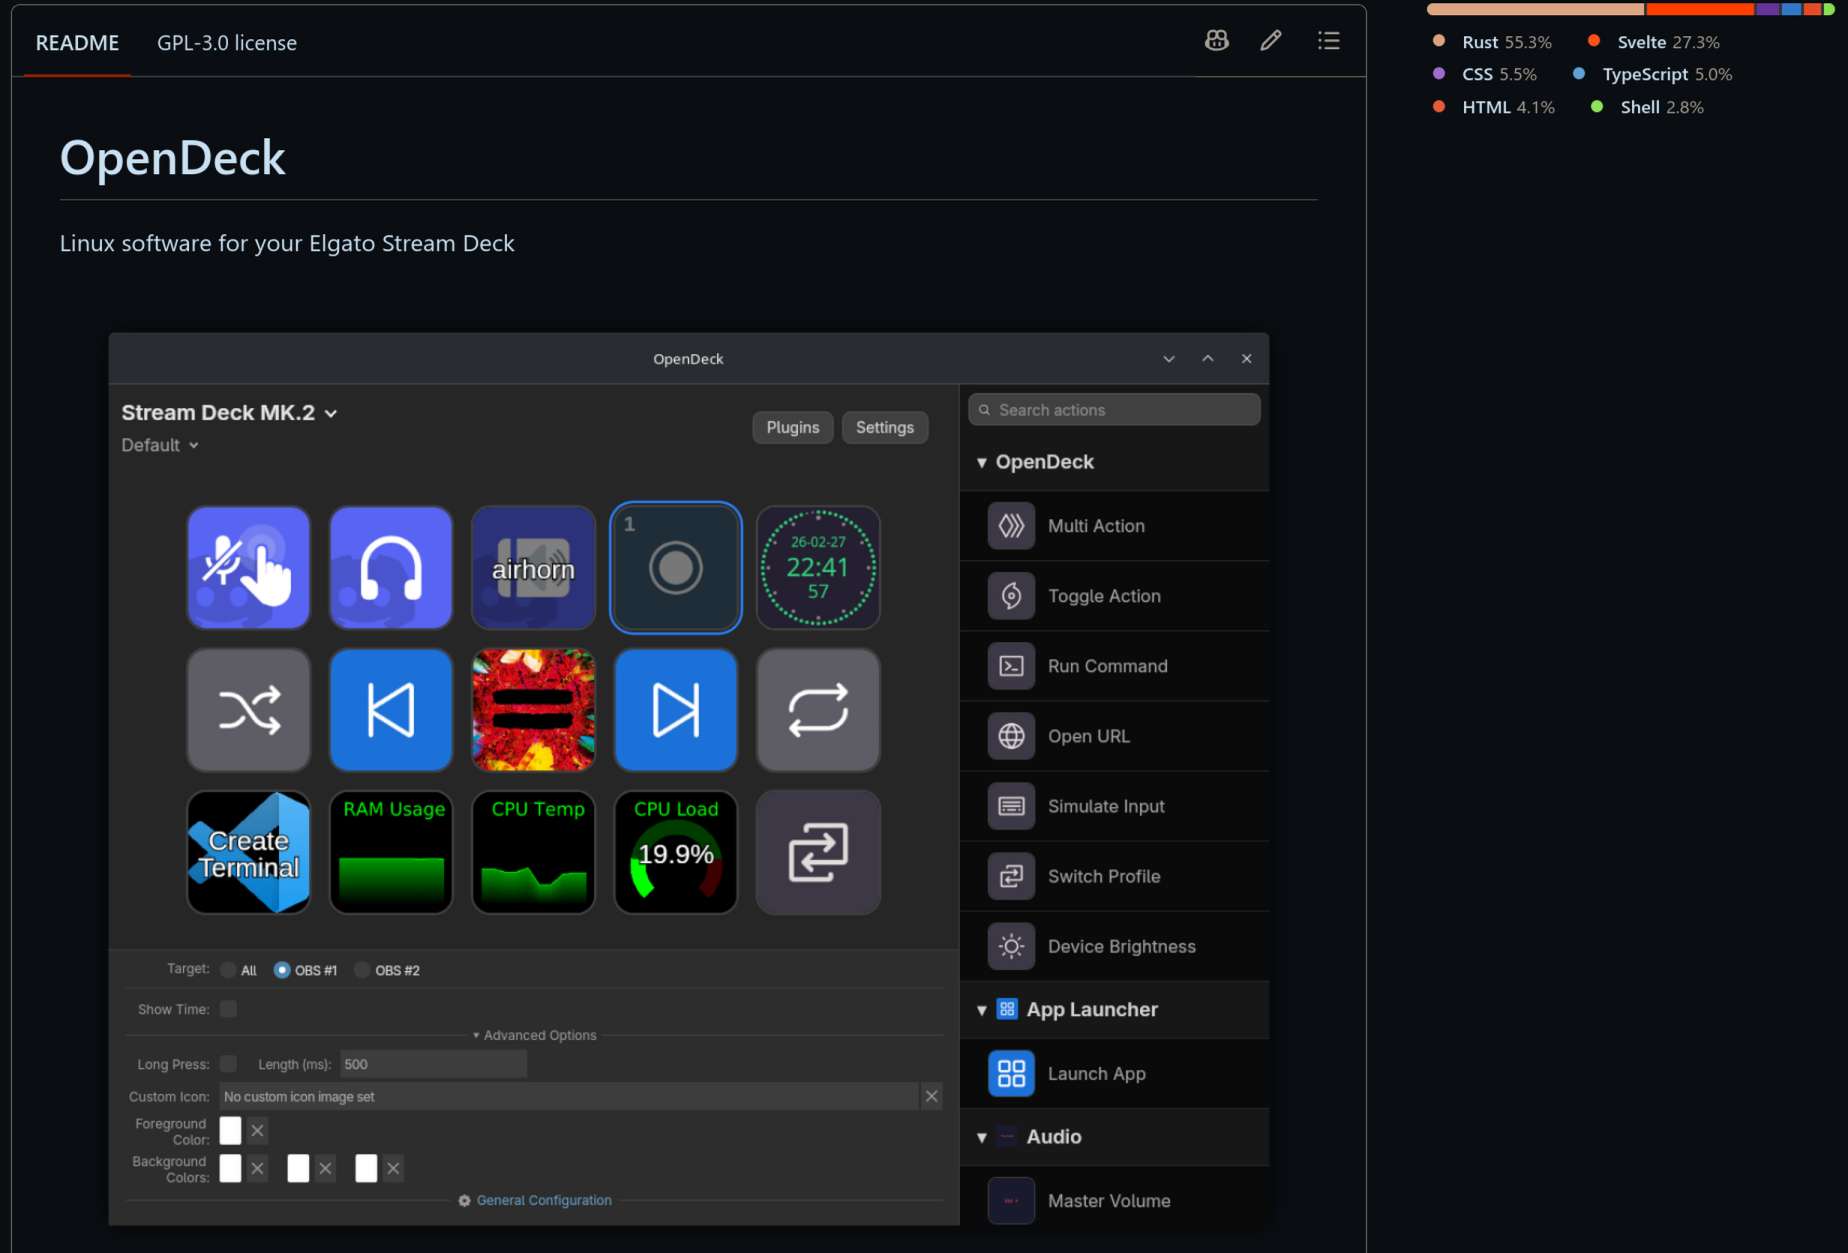Open the Stream Deck MK.2 device dropdown
The width and height of the screenshot is (1848, 1253).
(x=229, y=413)
